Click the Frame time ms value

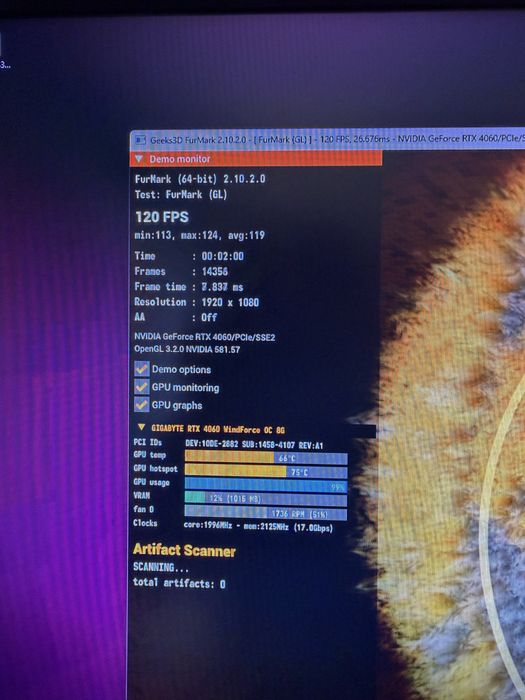click(x=222, y=287)
